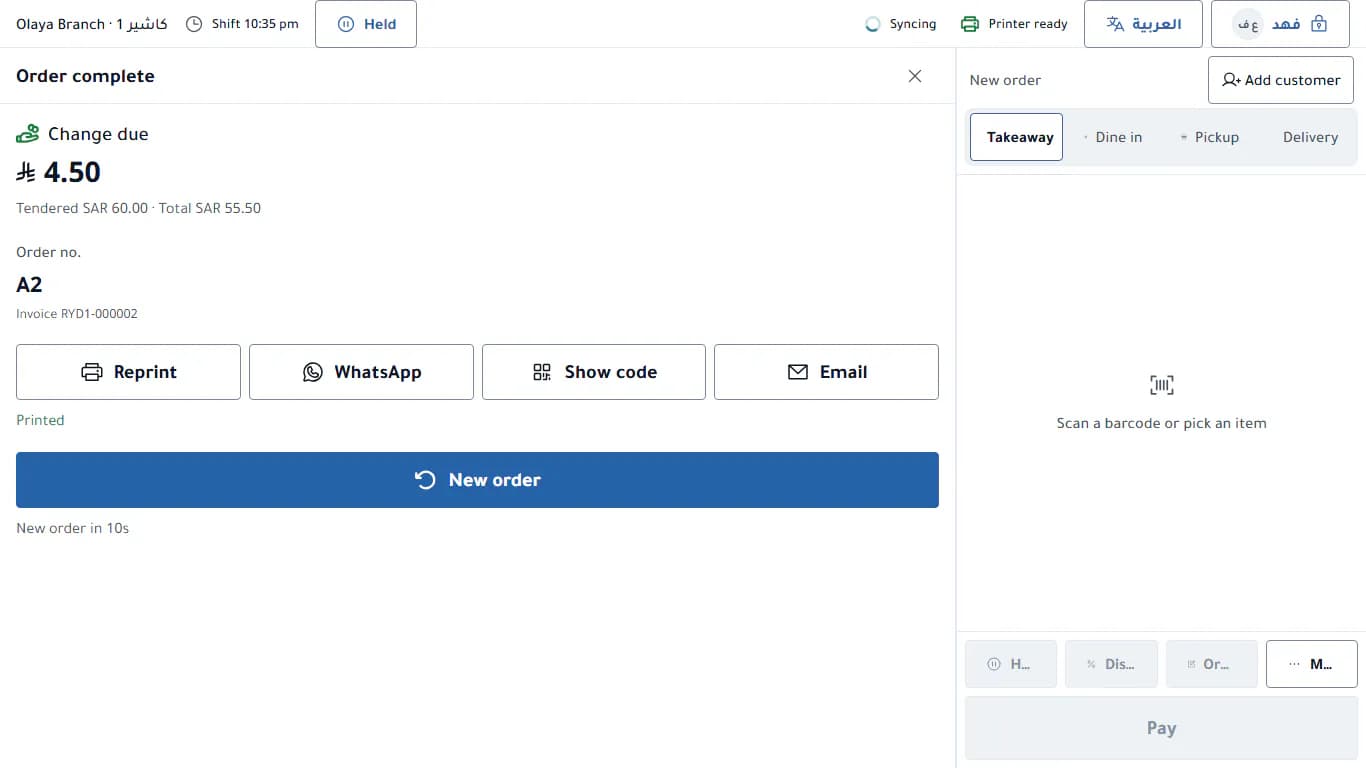Click the 'Scan a barcode or pick an item' text
This screenshot has width=1366, height=768.
pyautogui.click(x=1161, y=423)
